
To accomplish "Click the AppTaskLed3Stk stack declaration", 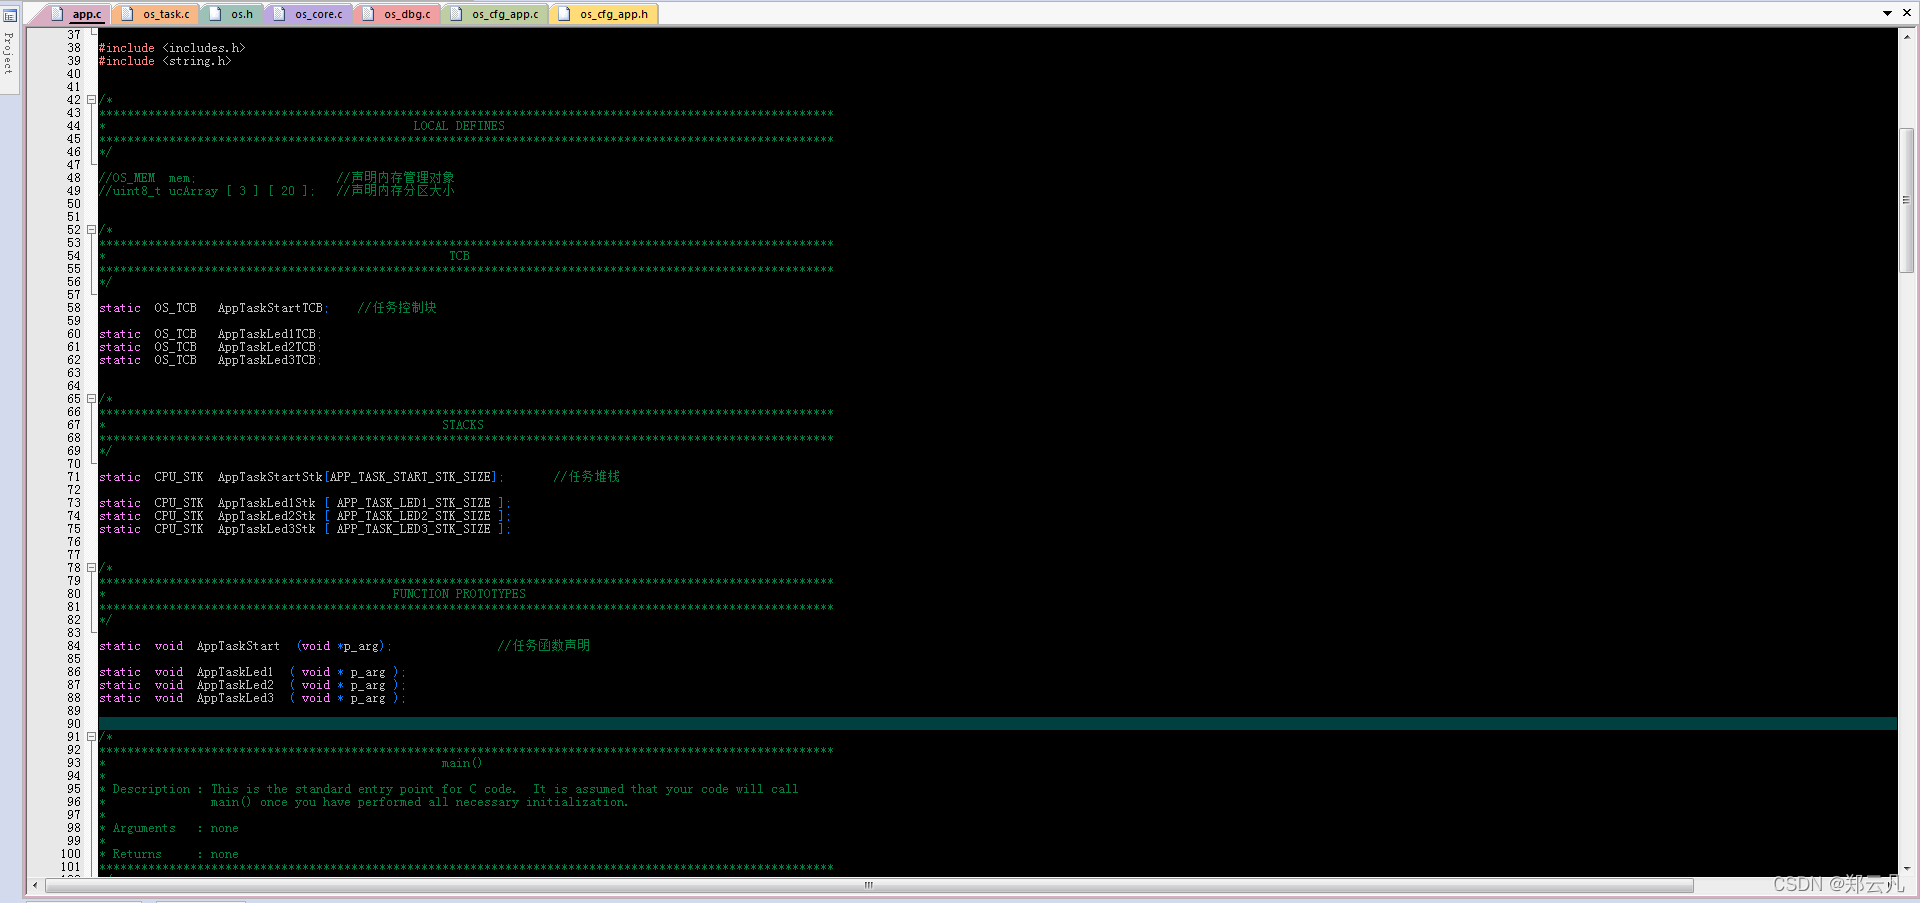I will tap(305, 529).
